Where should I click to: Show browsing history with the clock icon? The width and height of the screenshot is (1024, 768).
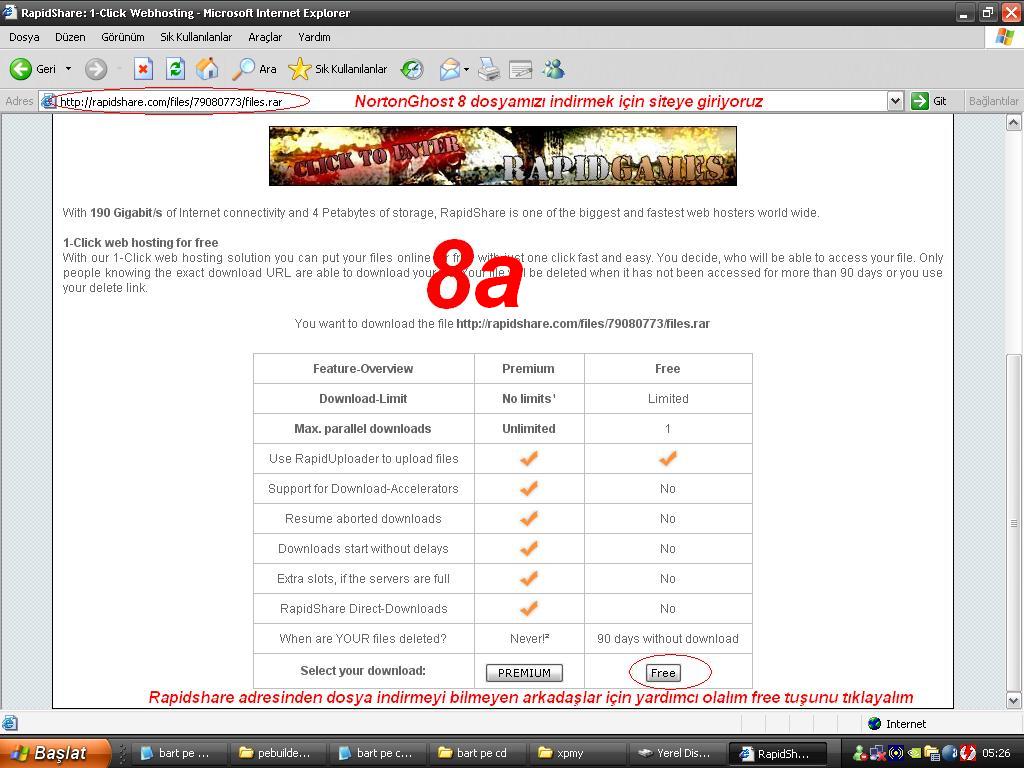point(411,69)
